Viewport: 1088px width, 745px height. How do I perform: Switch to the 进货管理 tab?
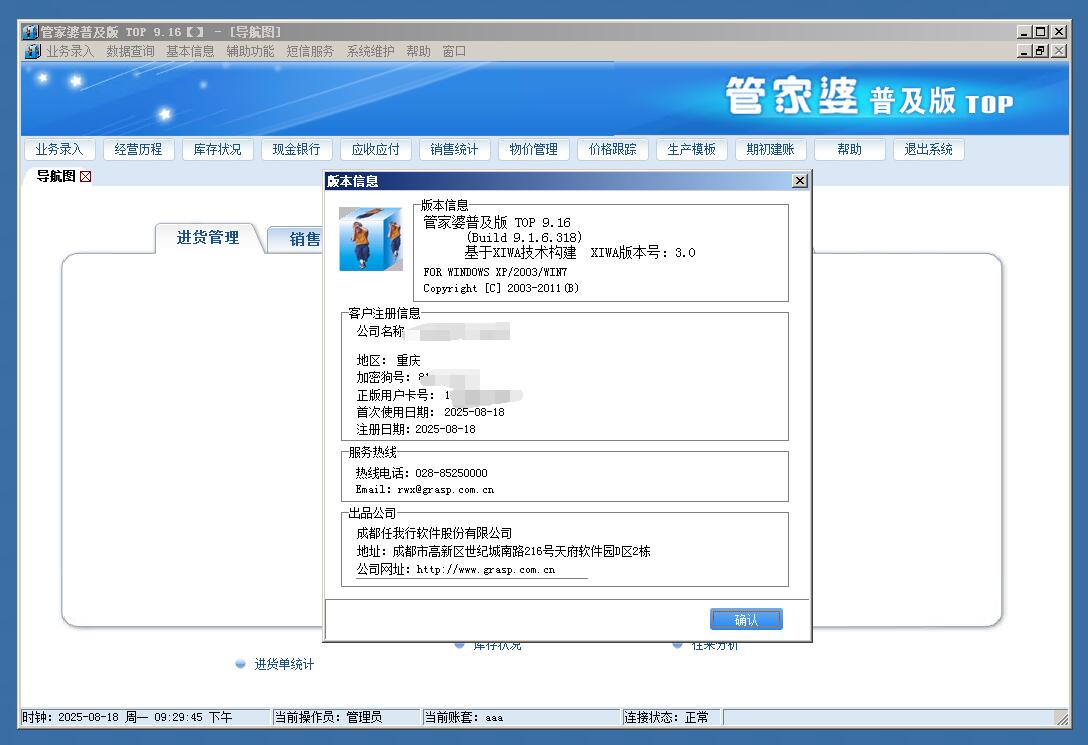(207, 238)
